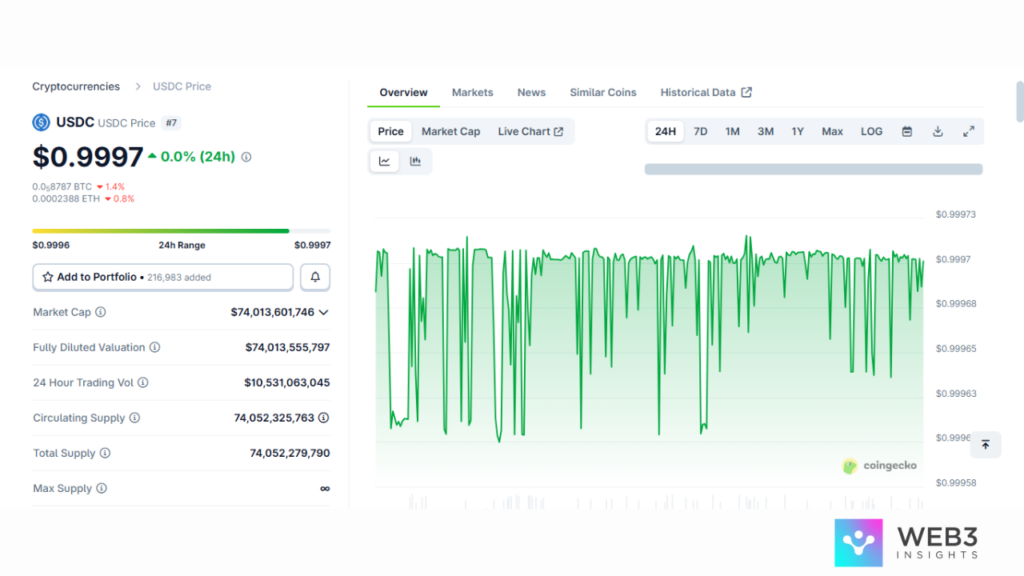Click info icon after circulating supply value
The height and width of the screenshot is (576, 1024).
(x=323, y=418)
